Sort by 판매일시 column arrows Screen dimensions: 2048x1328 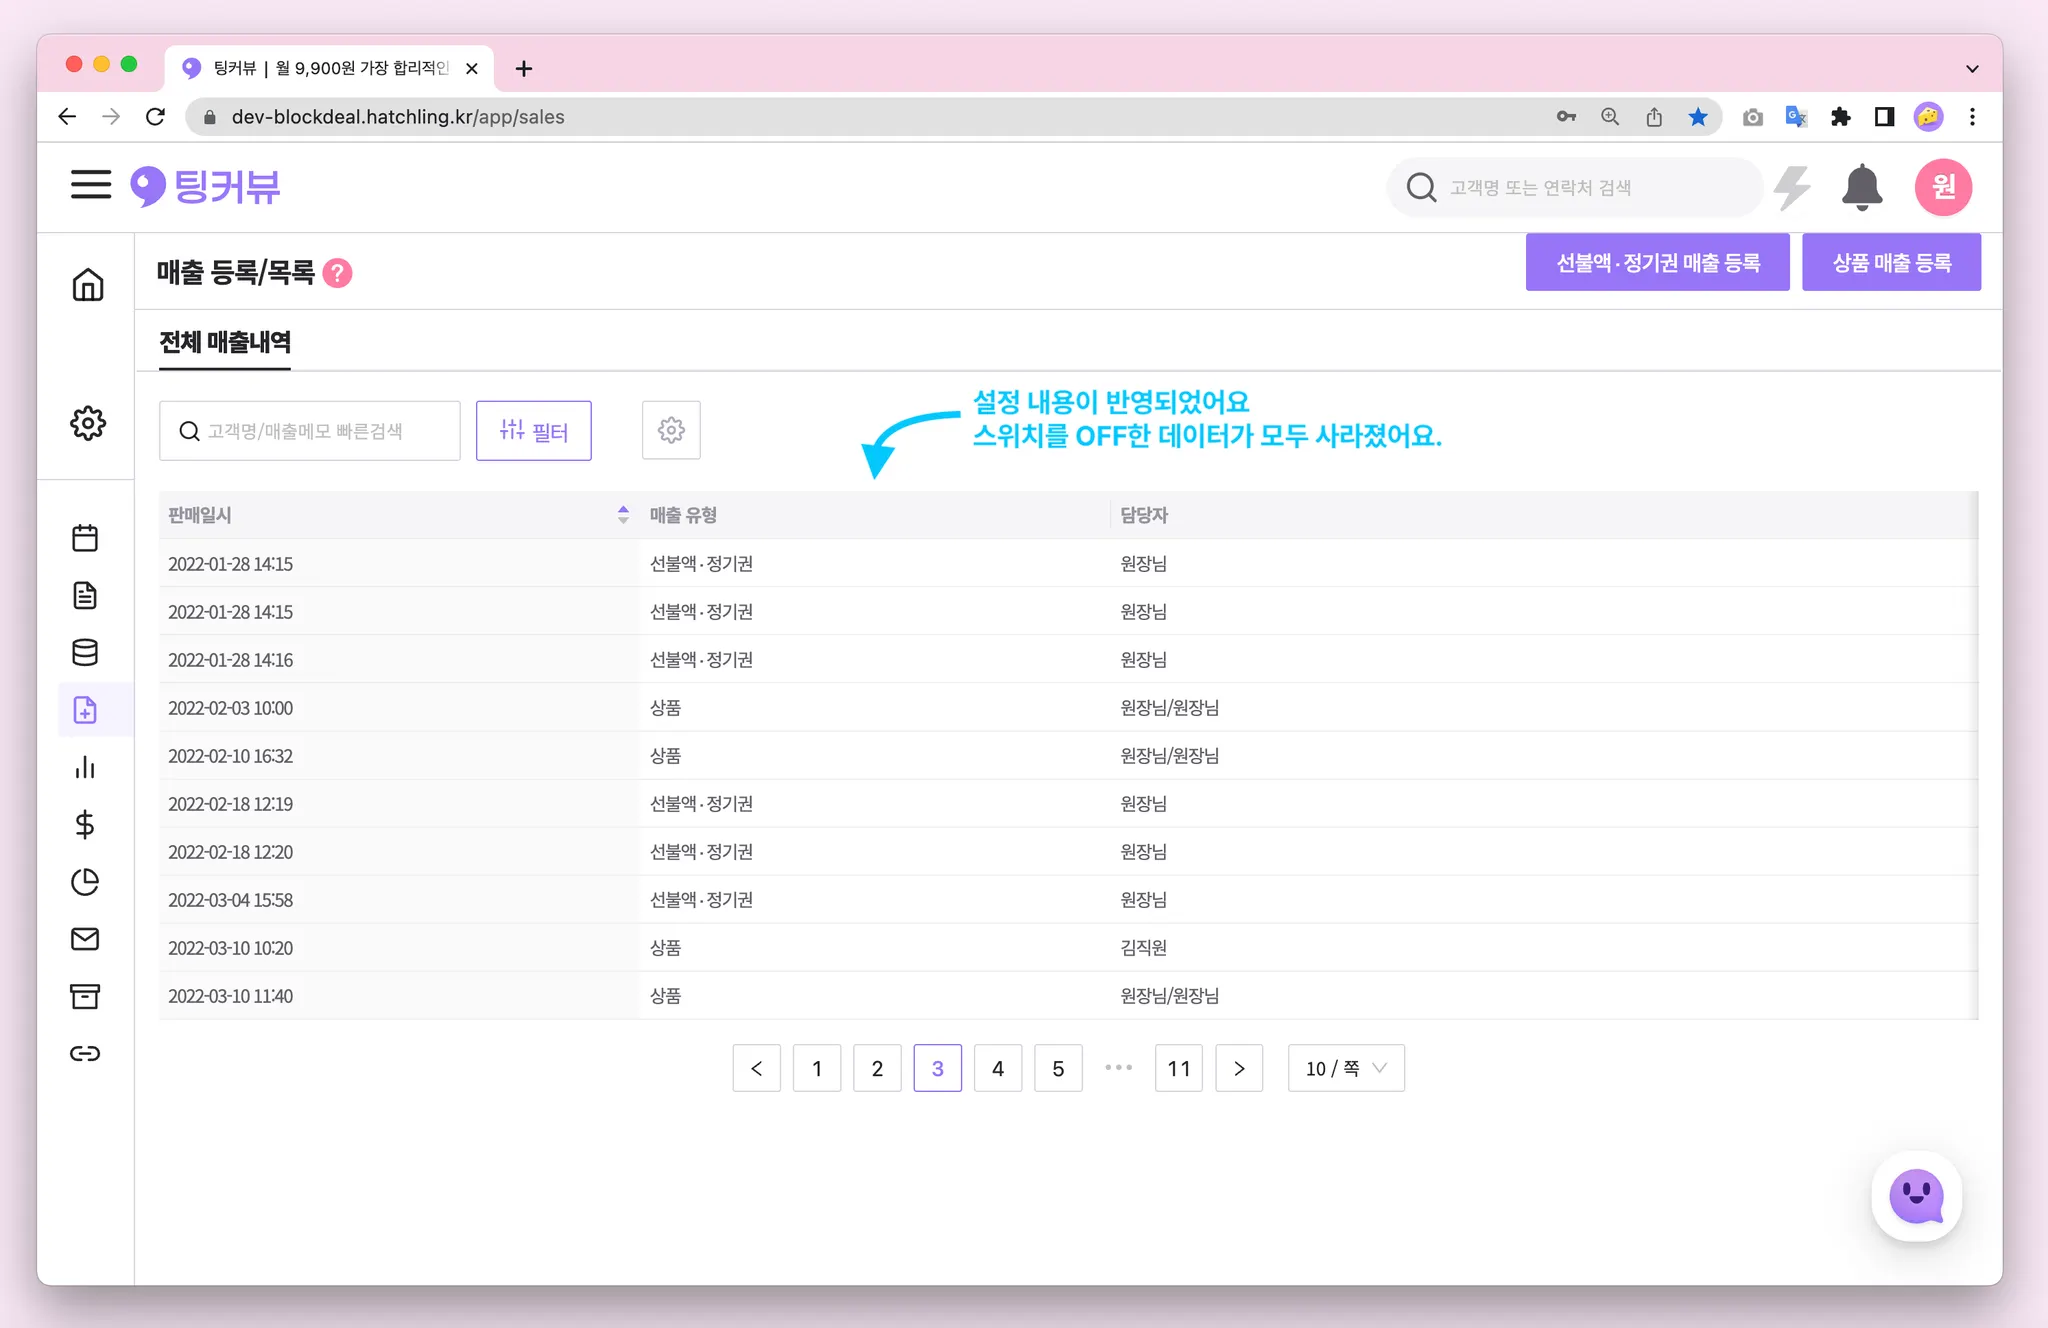(623, 515)
